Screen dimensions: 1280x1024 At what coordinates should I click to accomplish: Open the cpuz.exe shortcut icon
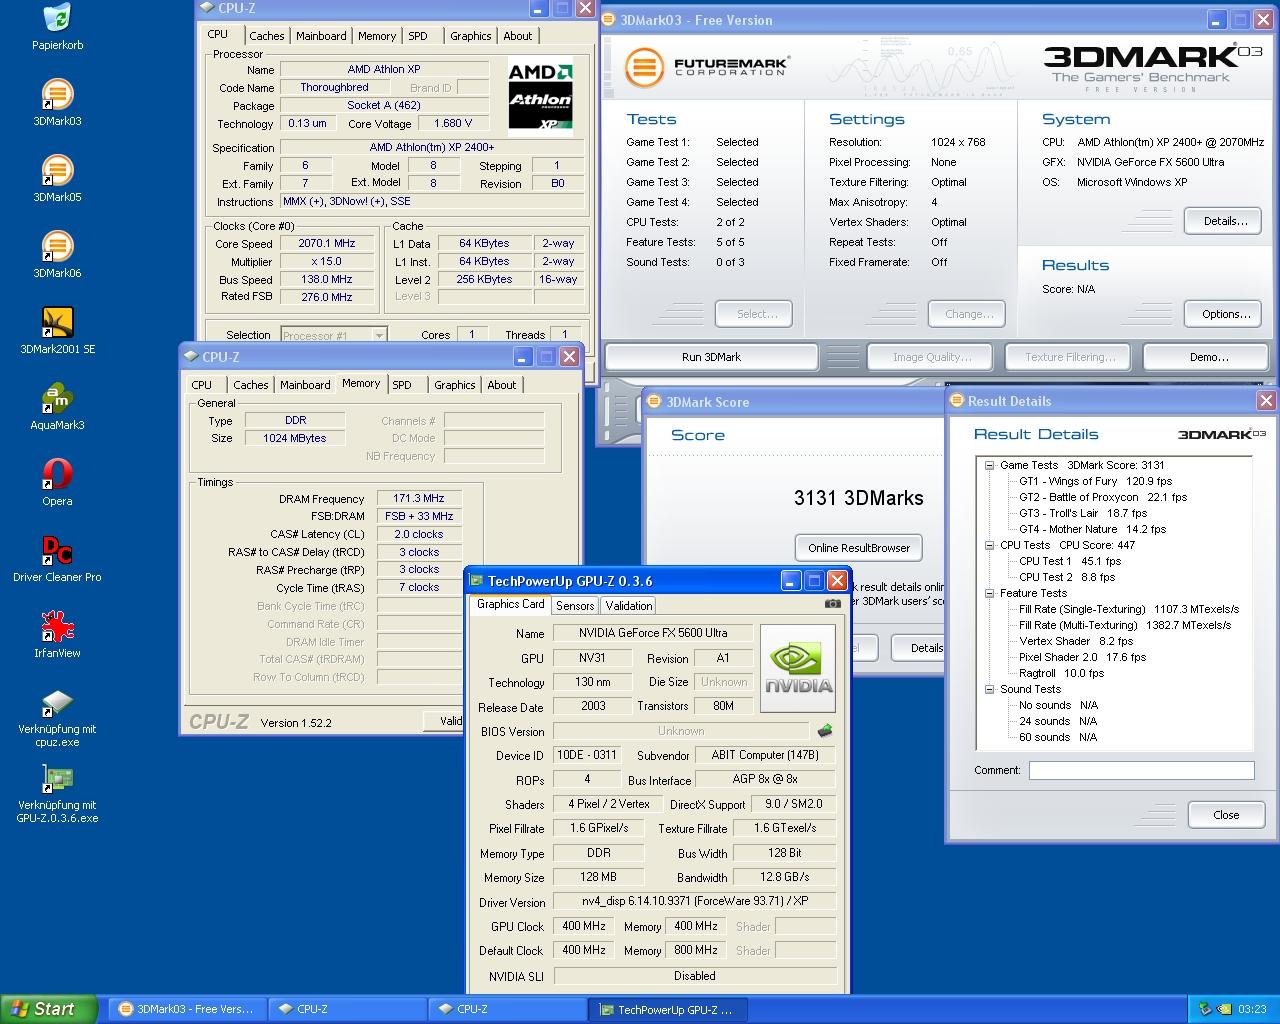click(57, 703)
